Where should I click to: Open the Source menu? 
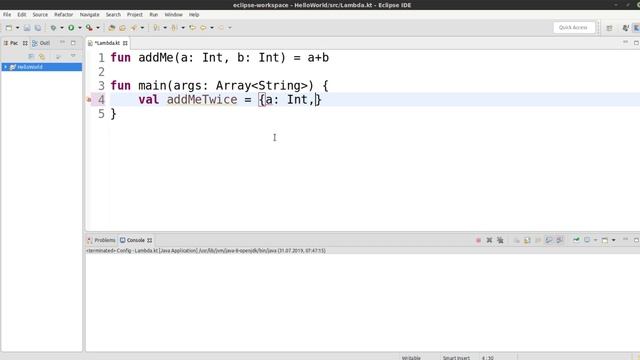[x=40, y=15]
